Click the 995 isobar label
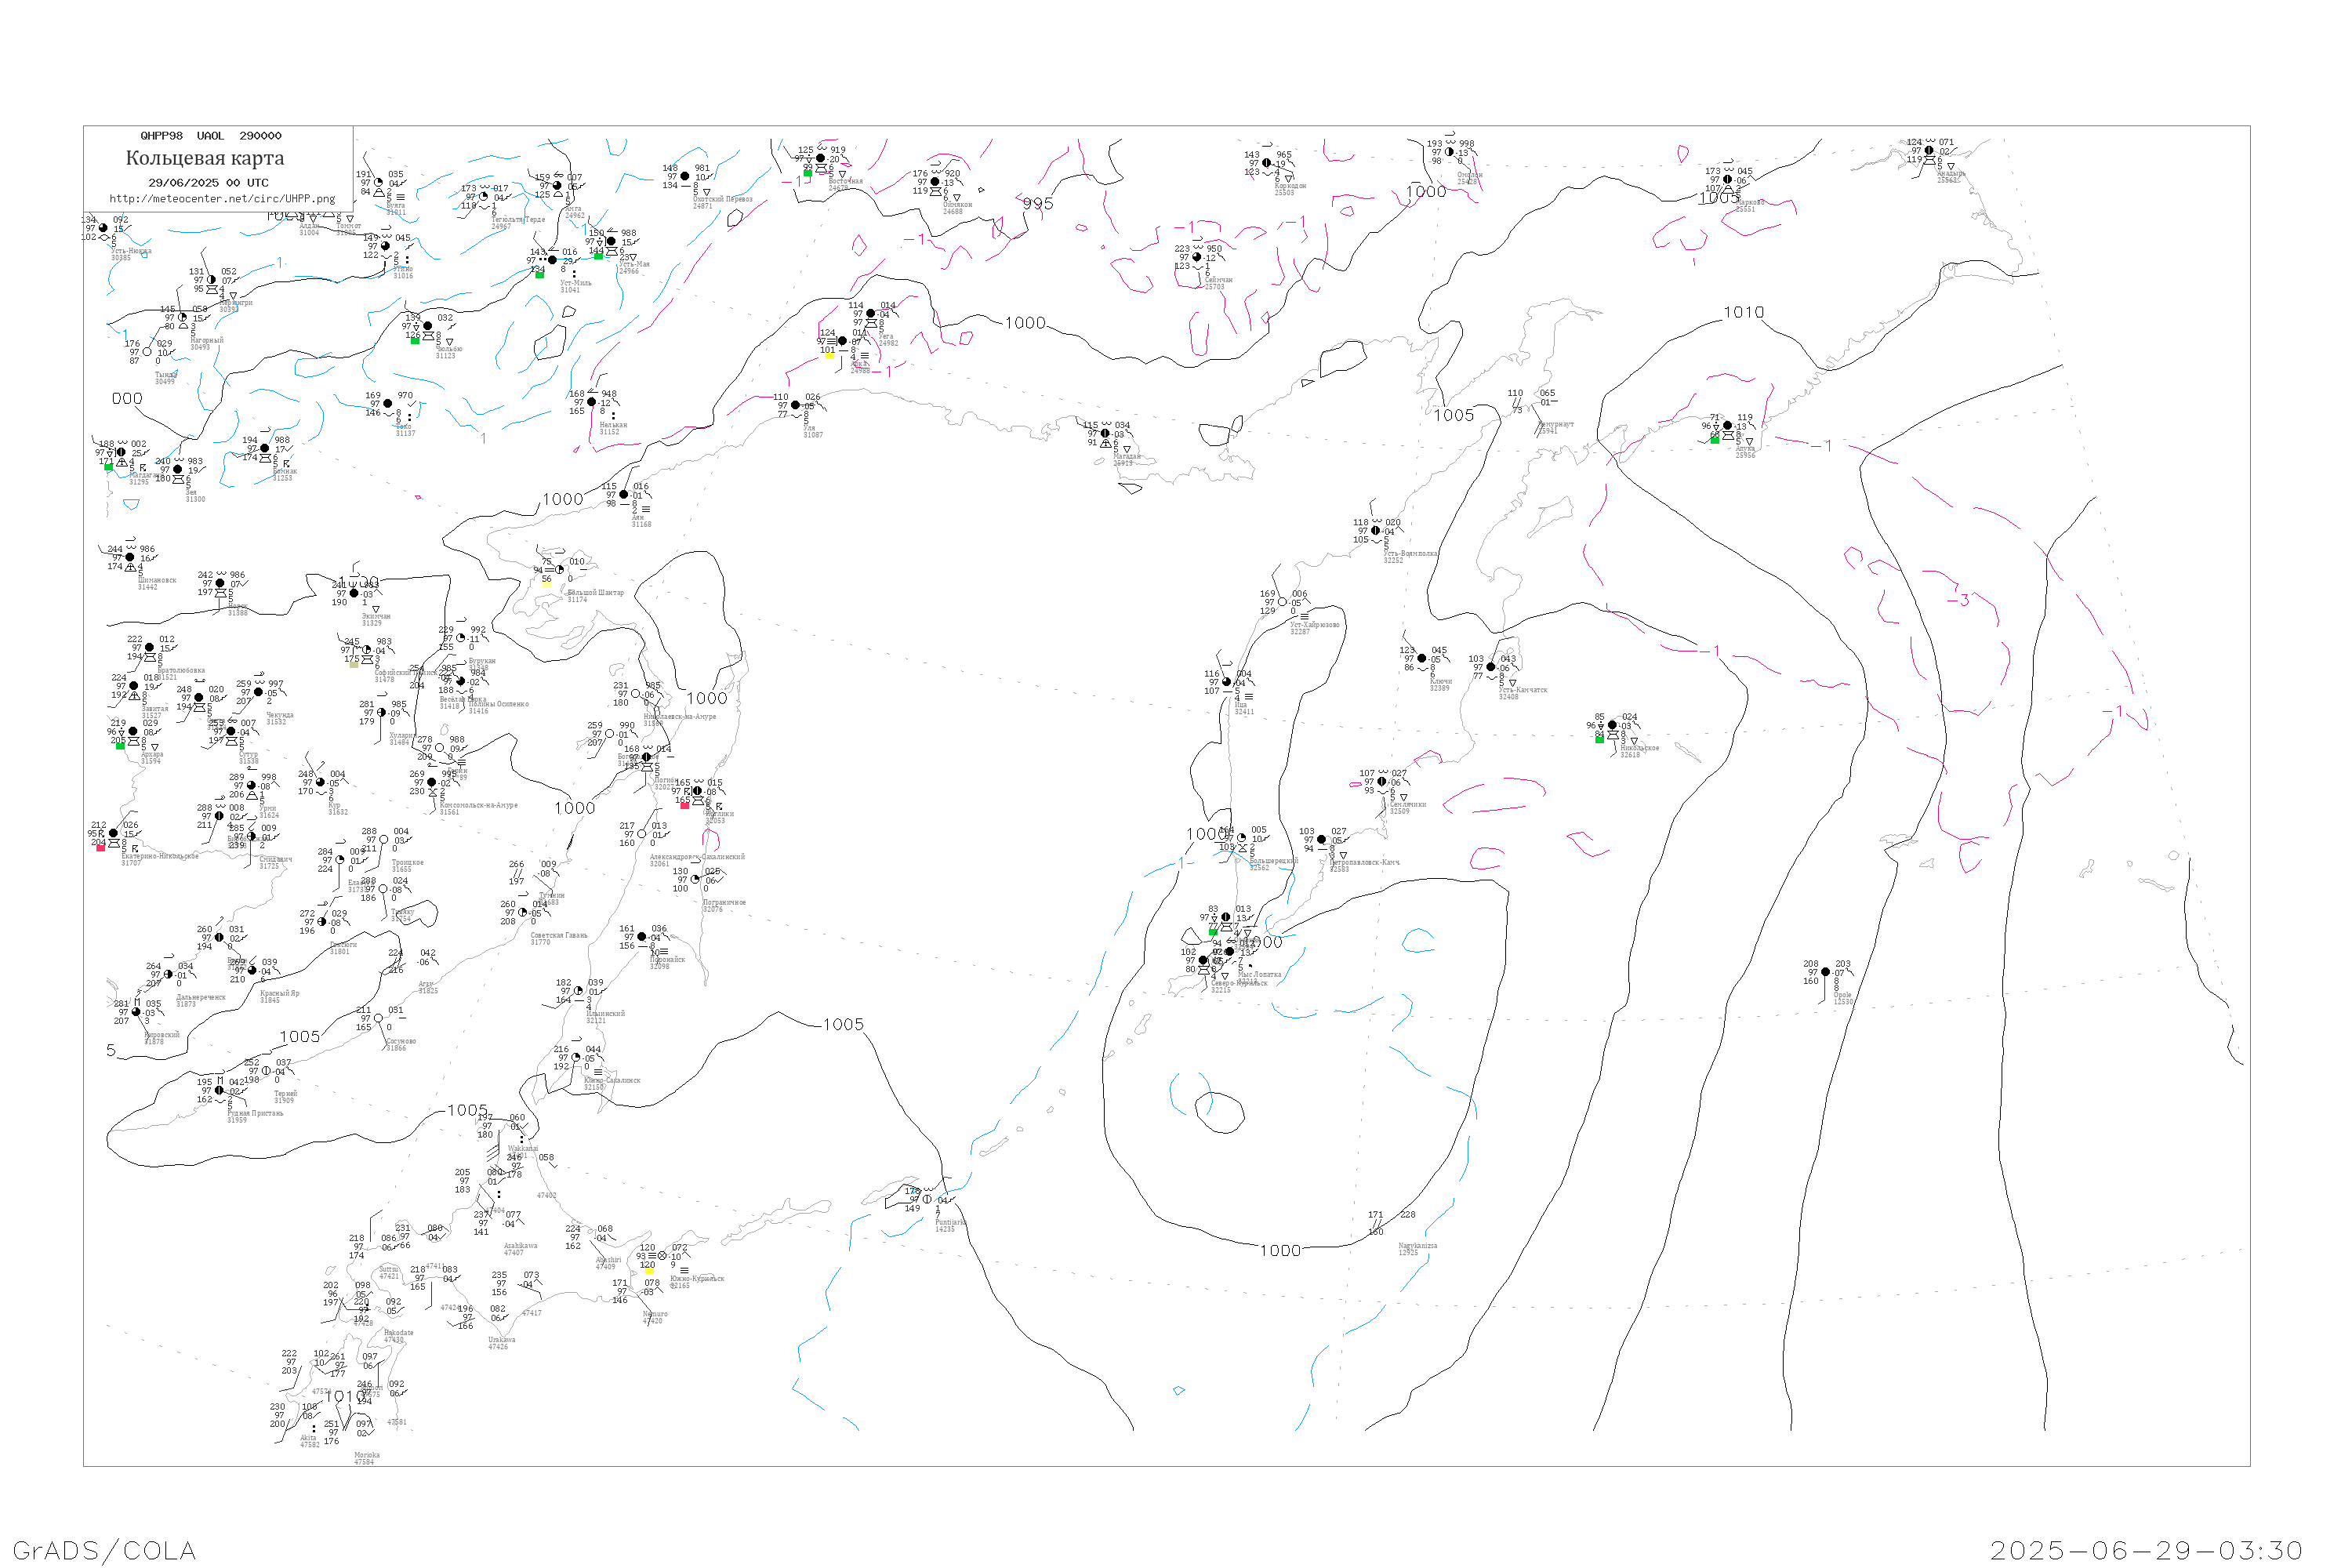 (1037, 204)
